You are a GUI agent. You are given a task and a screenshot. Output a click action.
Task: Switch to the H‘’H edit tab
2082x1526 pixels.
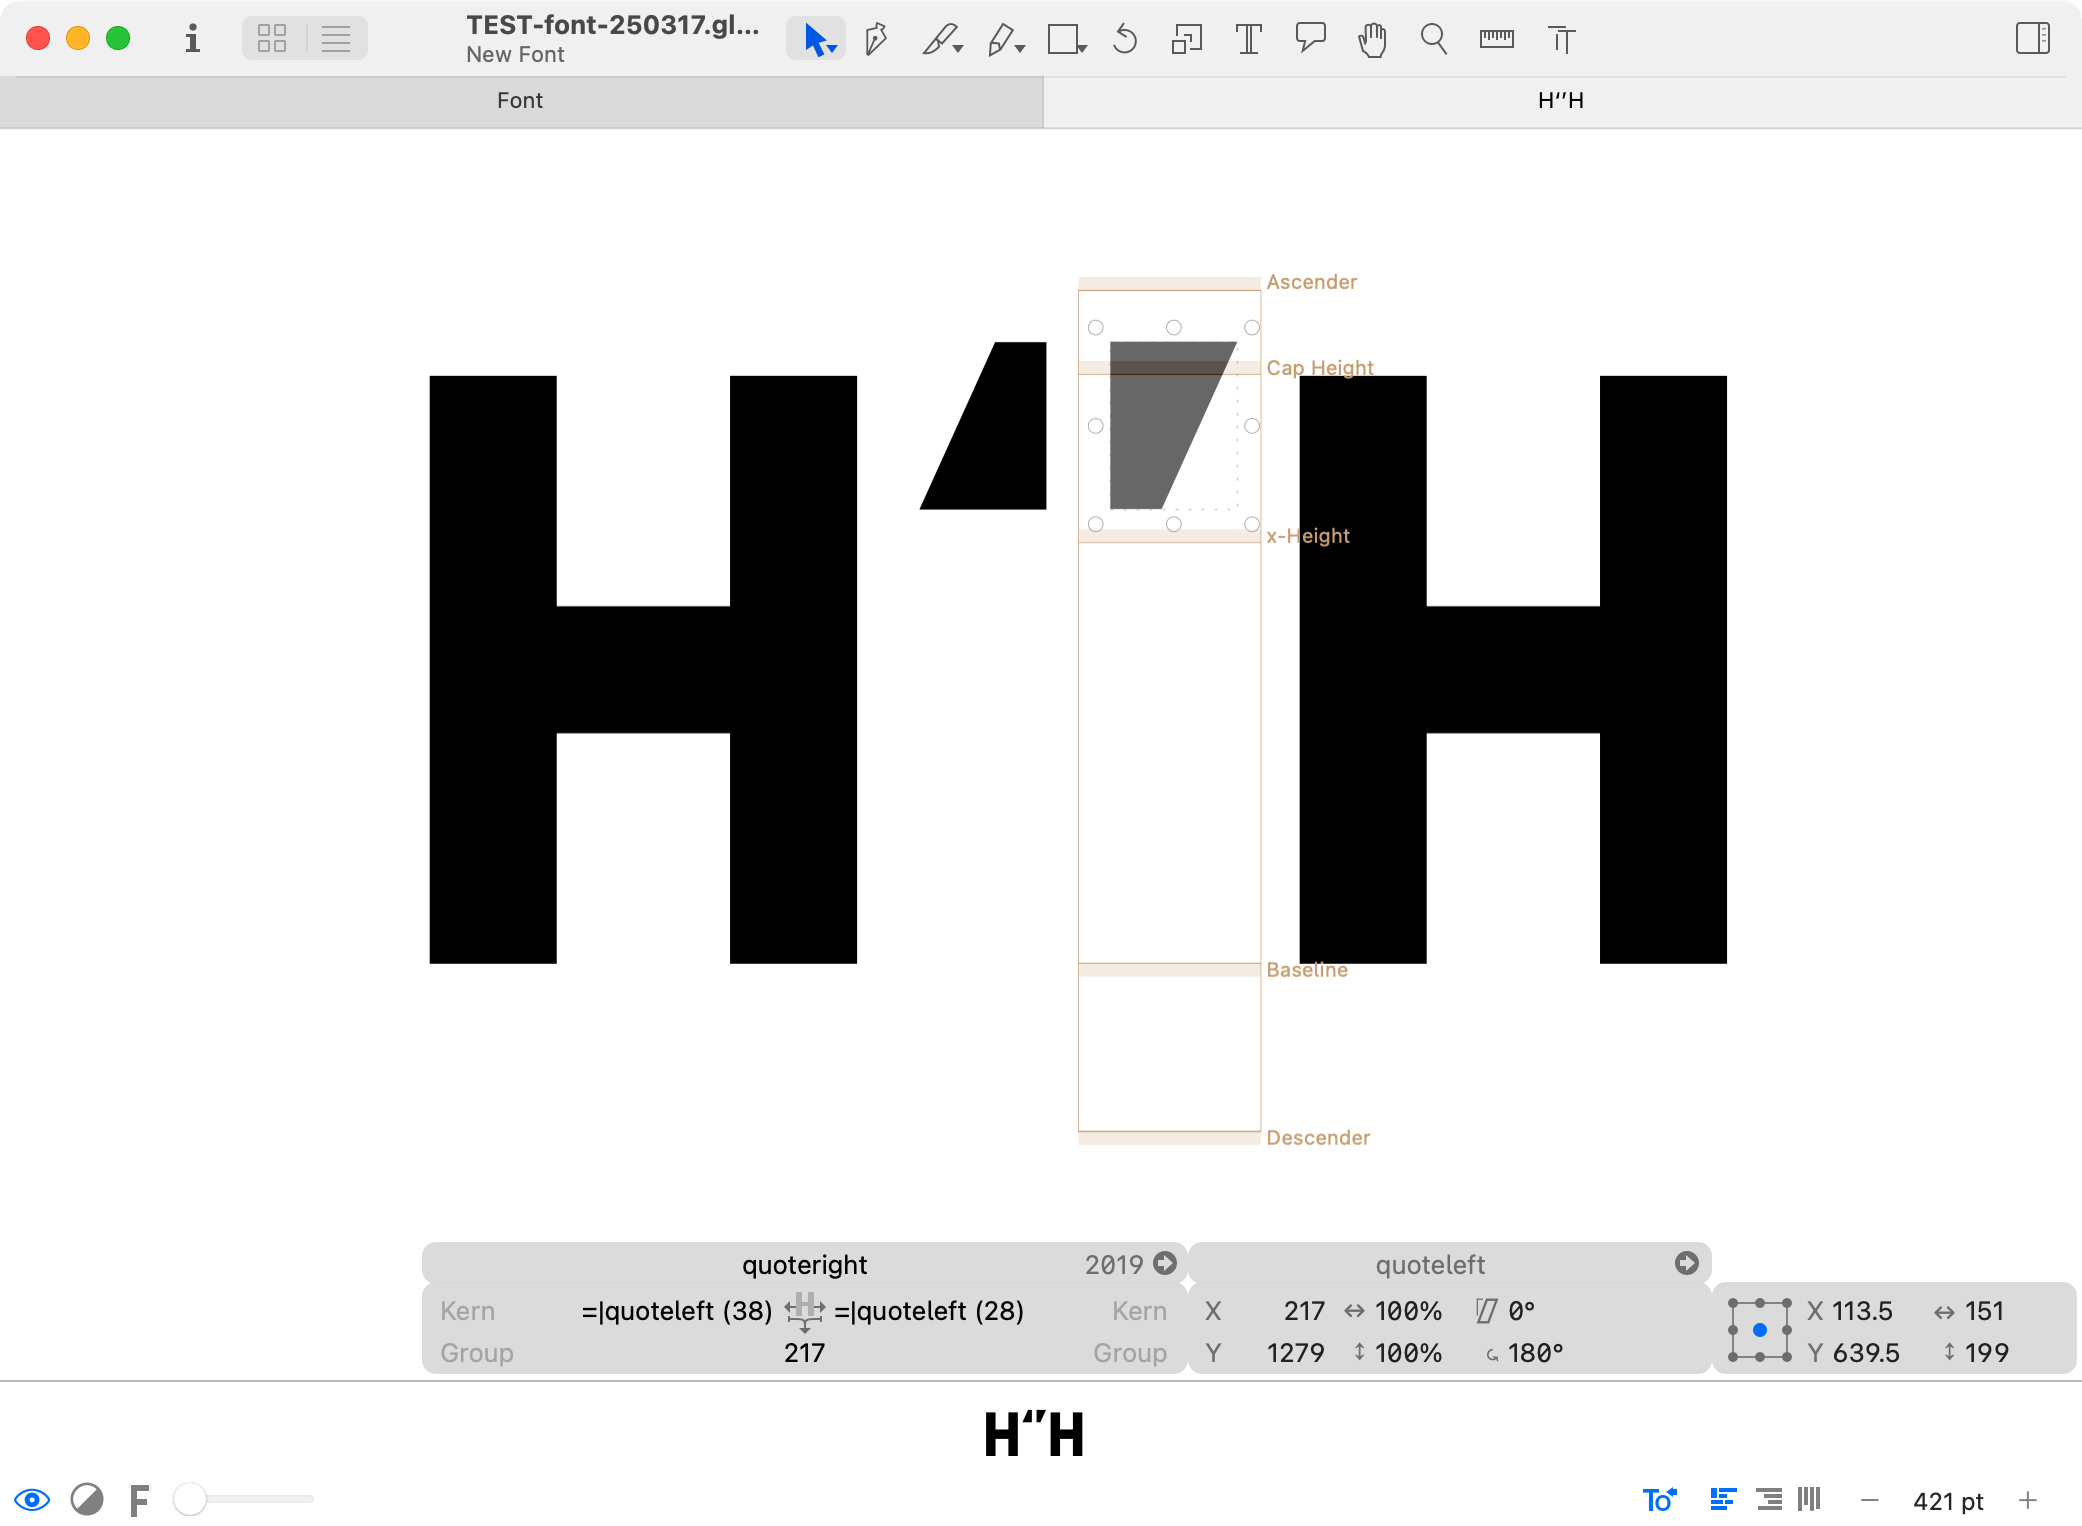pyautogui.click(x=1561, y=101)
